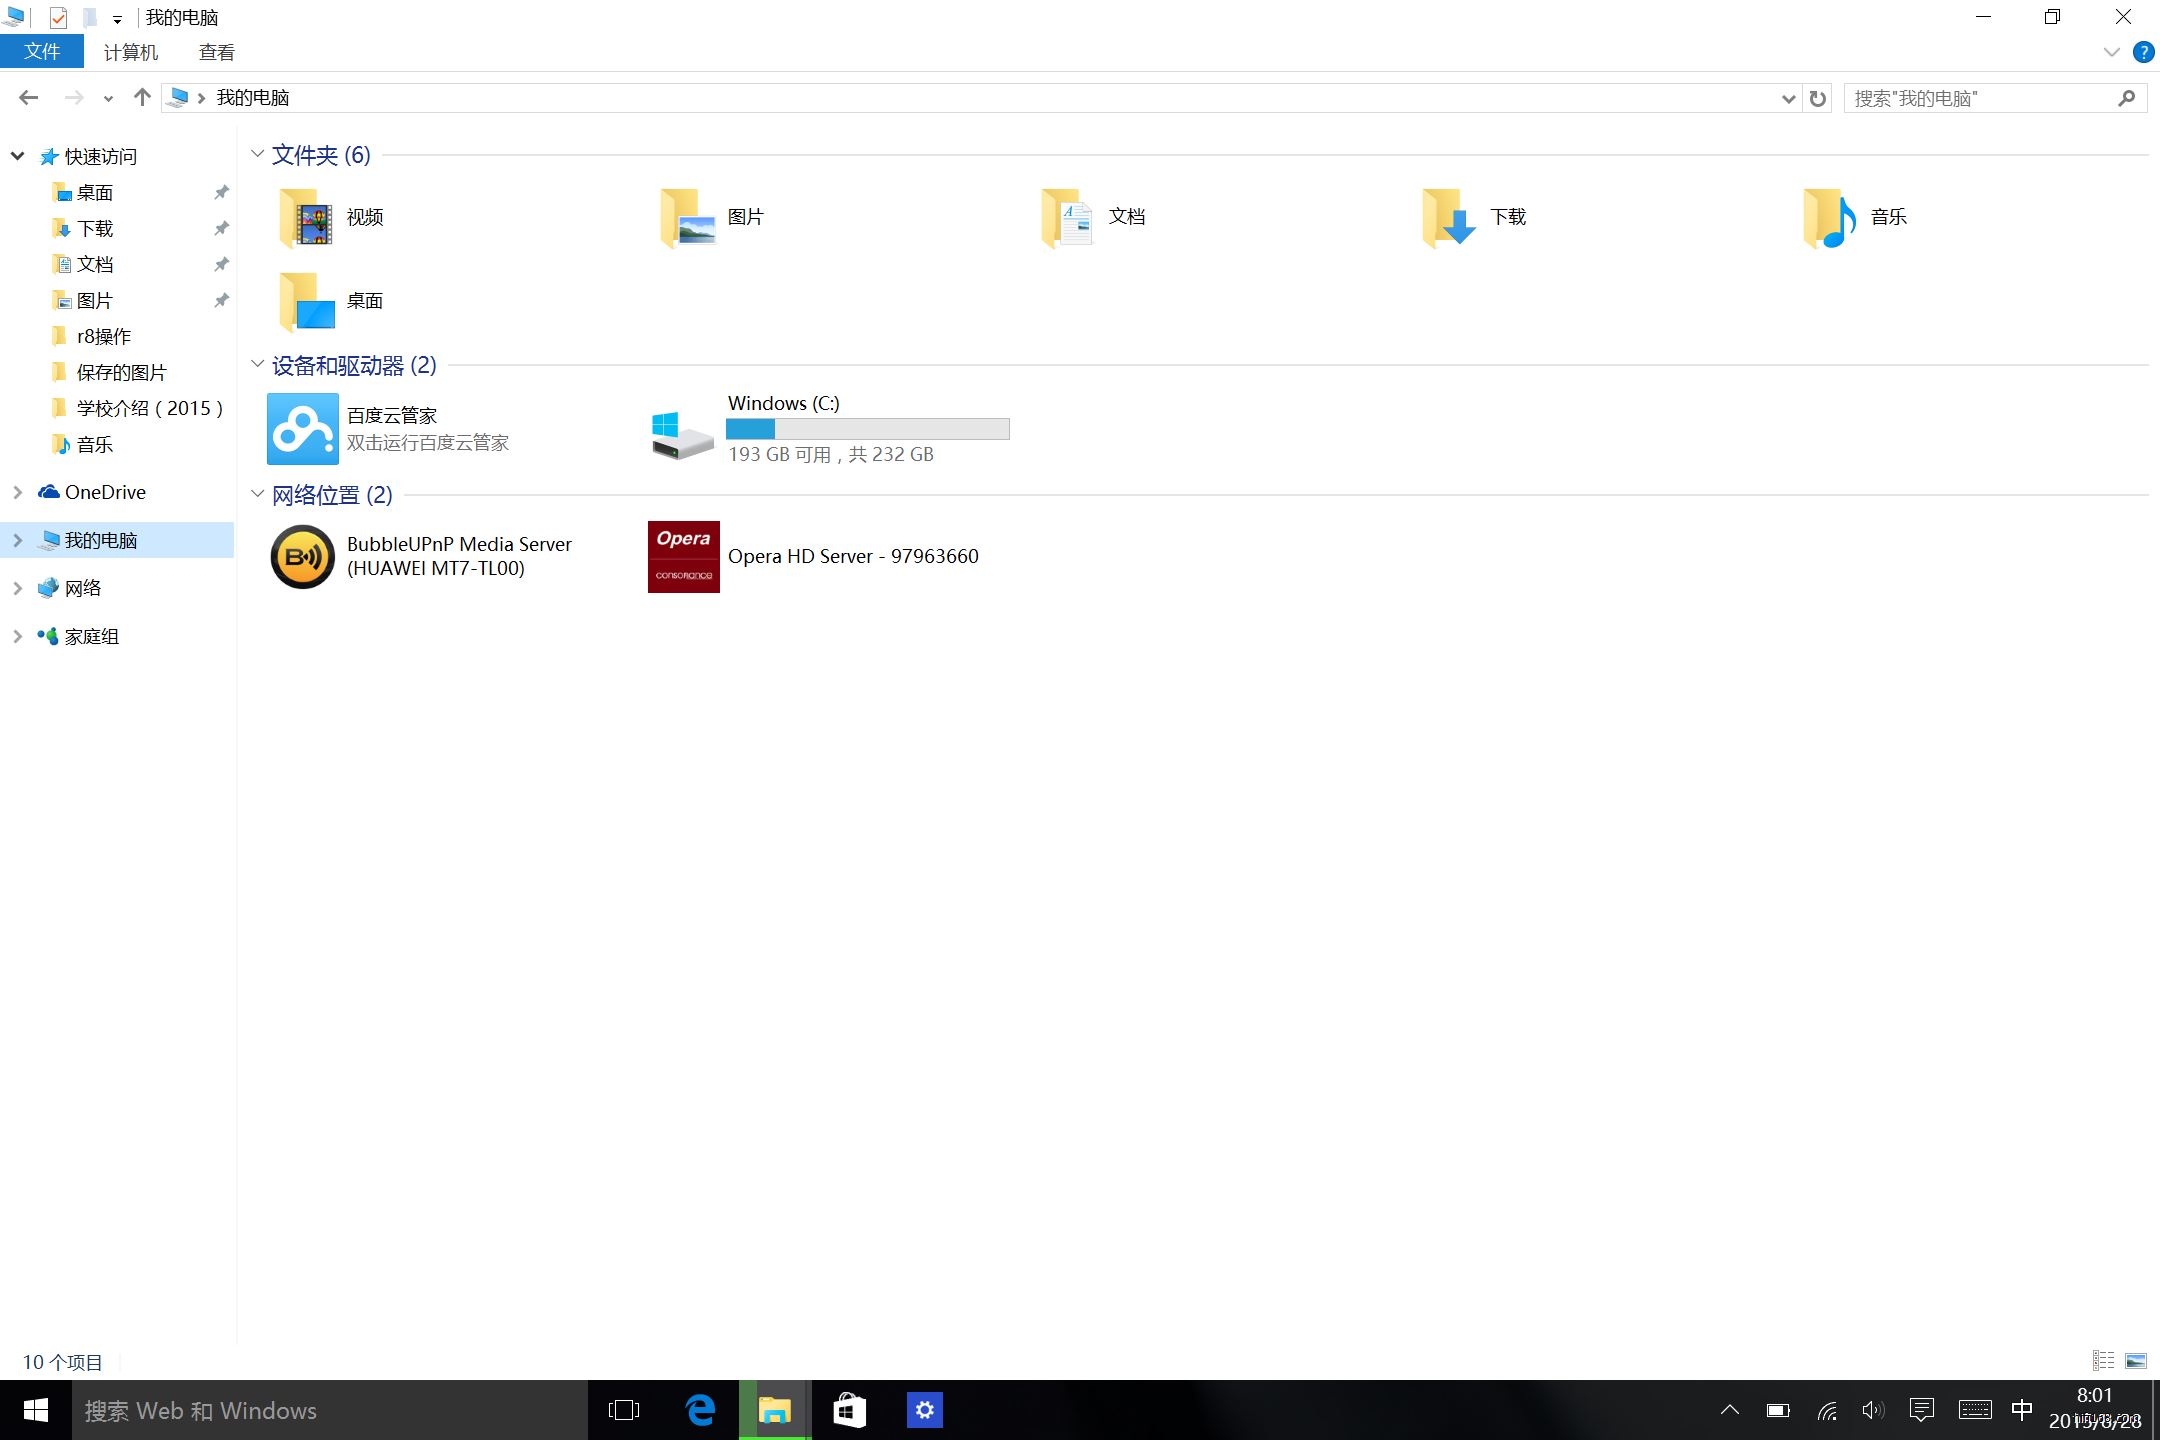This screenshot has width=2160, height=1440.
Task: Open the 查看 ribbon tab
Action: point(216,52)
